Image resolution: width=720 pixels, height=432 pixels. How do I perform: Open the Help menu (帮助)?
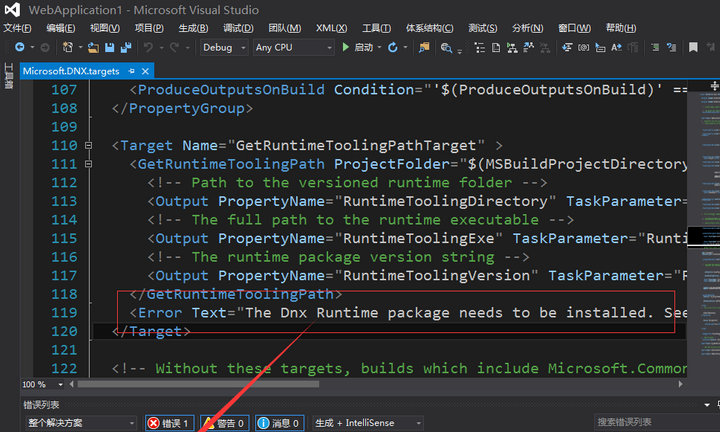(621, 28)
